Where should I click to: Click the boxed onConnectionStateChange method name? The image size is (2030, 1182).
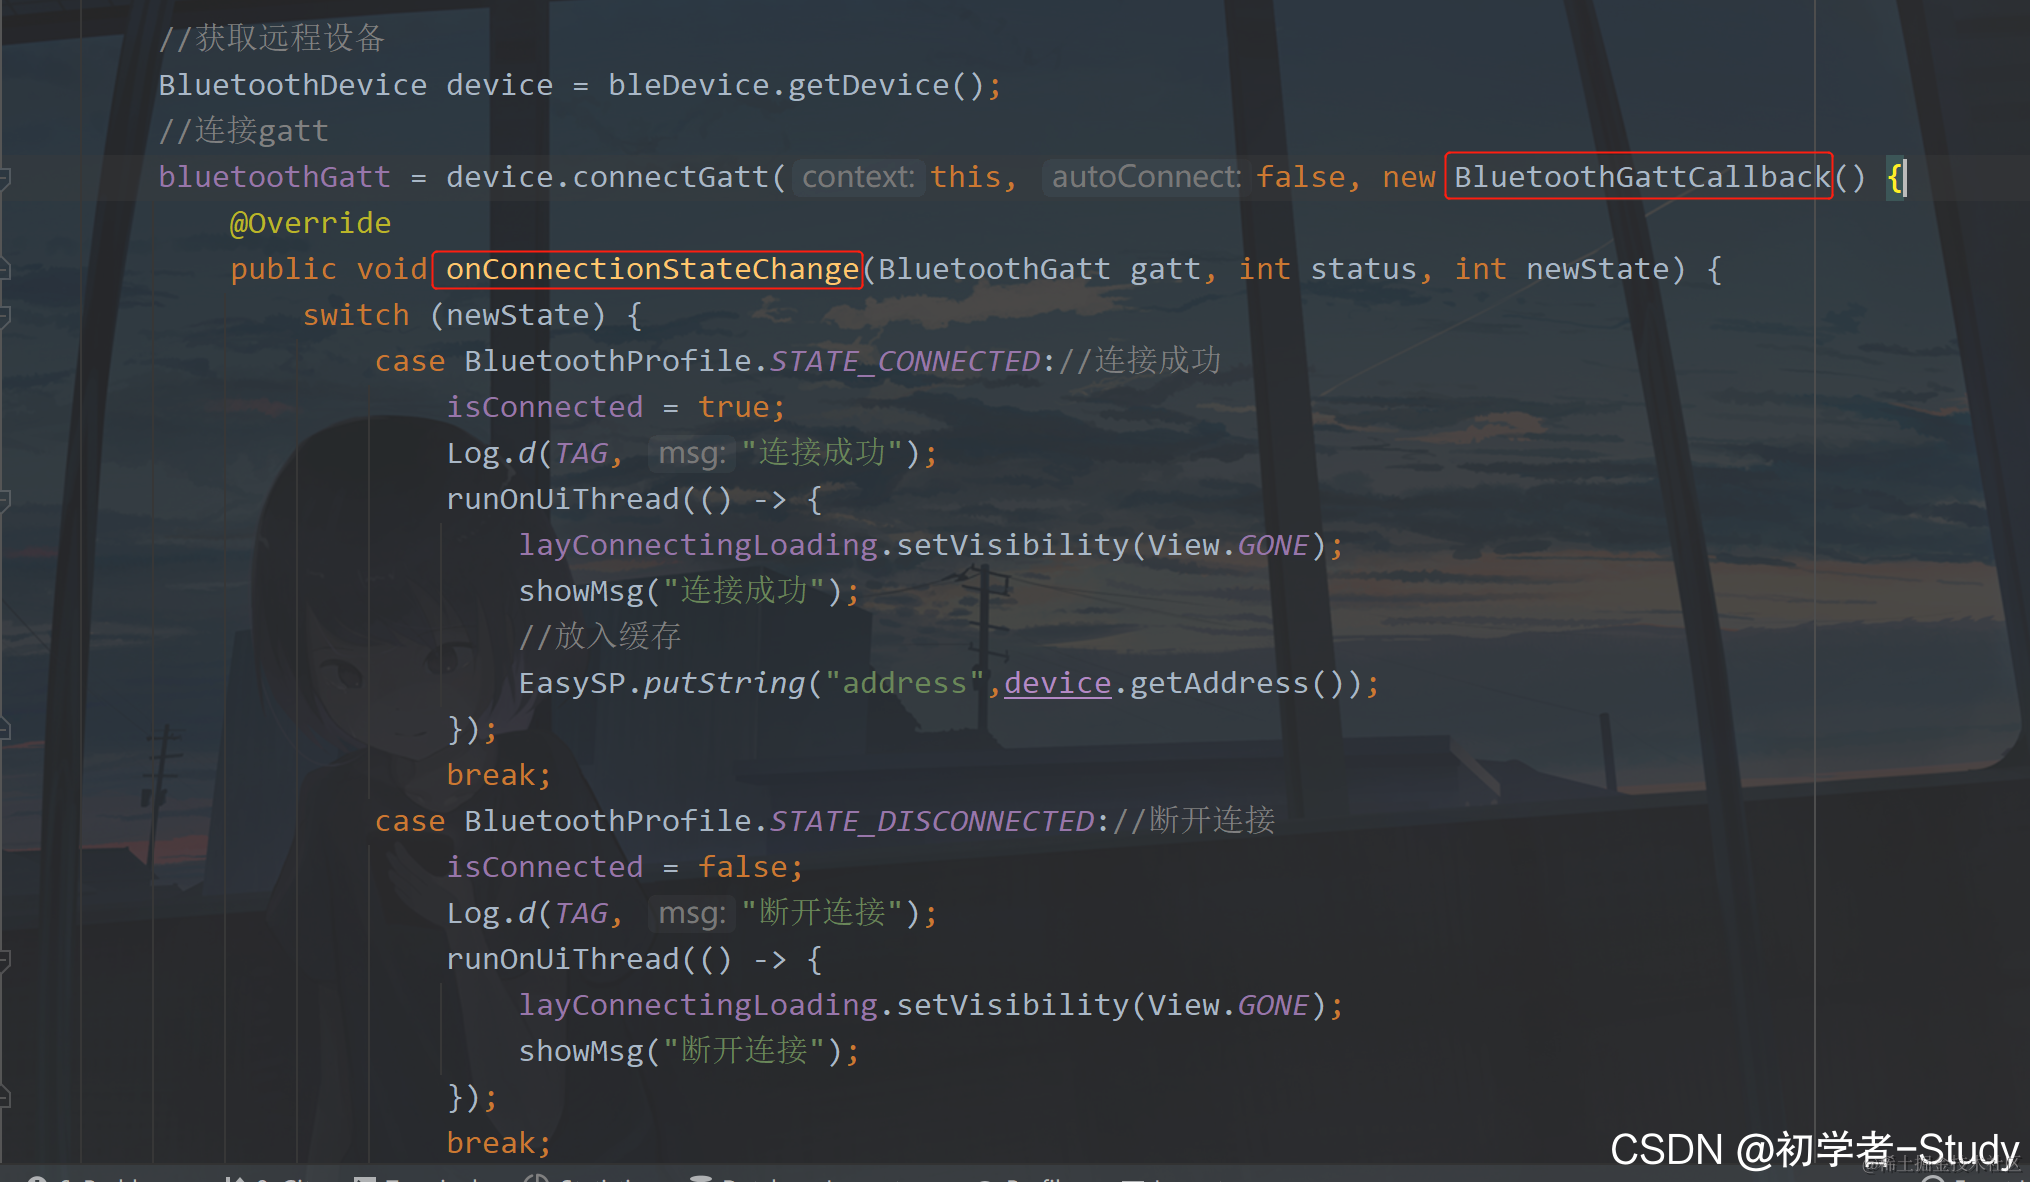click(651, 269)
